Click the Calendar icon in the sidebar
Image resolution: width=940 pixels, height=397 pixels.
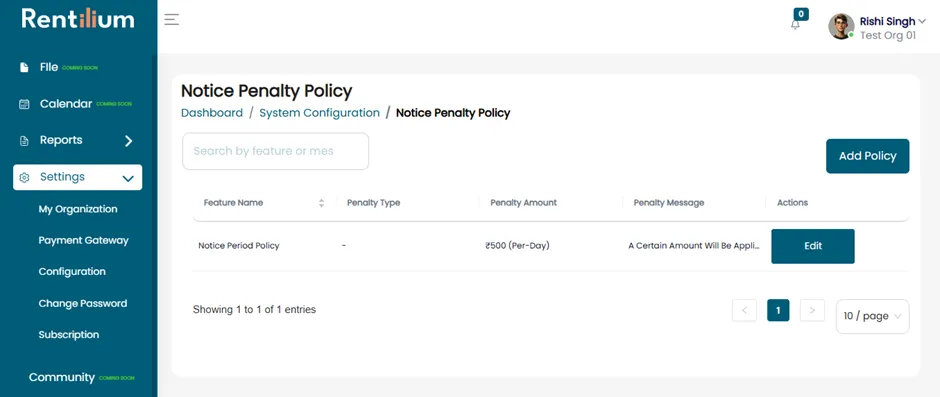pos(24,104)
